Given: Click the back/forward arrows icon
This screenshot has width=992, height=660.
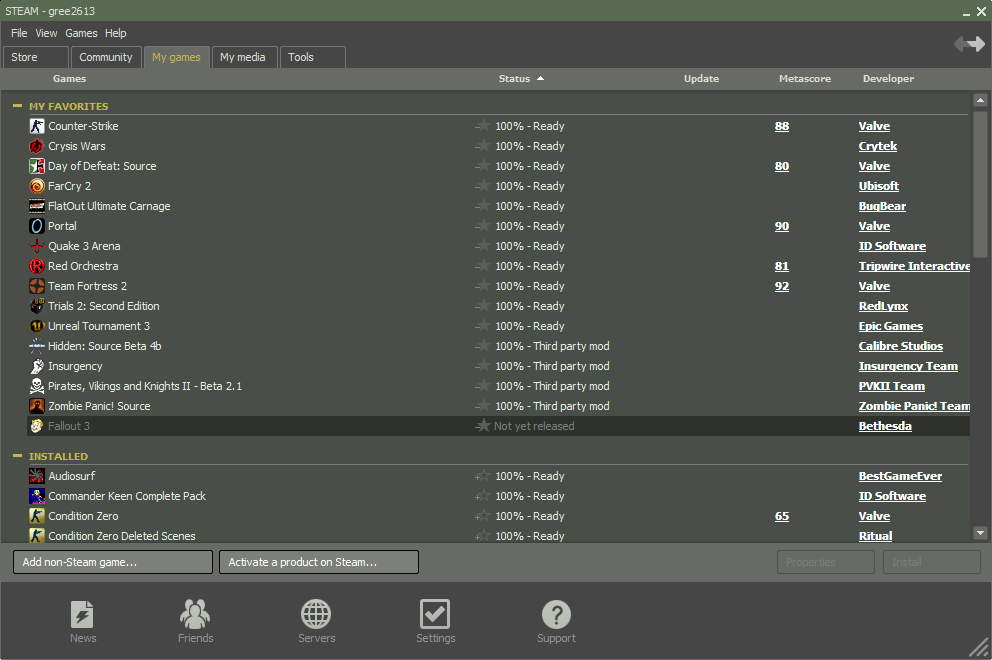Looking at the screenshot, I should click(968, 44).
